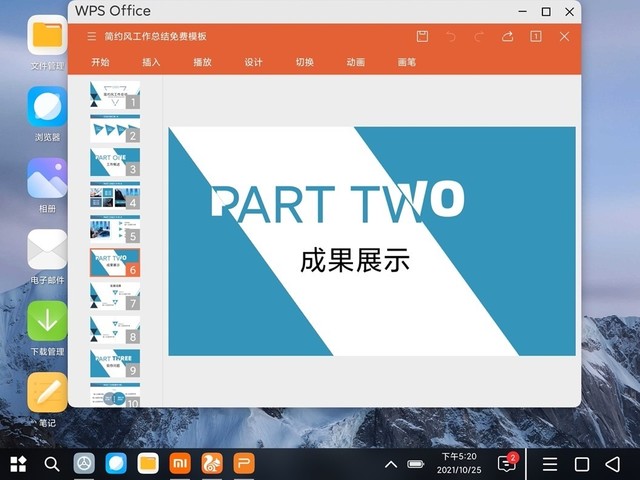640x480 pixels.
Task: Open the 开始 tab
Action: [x=100, y=62]
